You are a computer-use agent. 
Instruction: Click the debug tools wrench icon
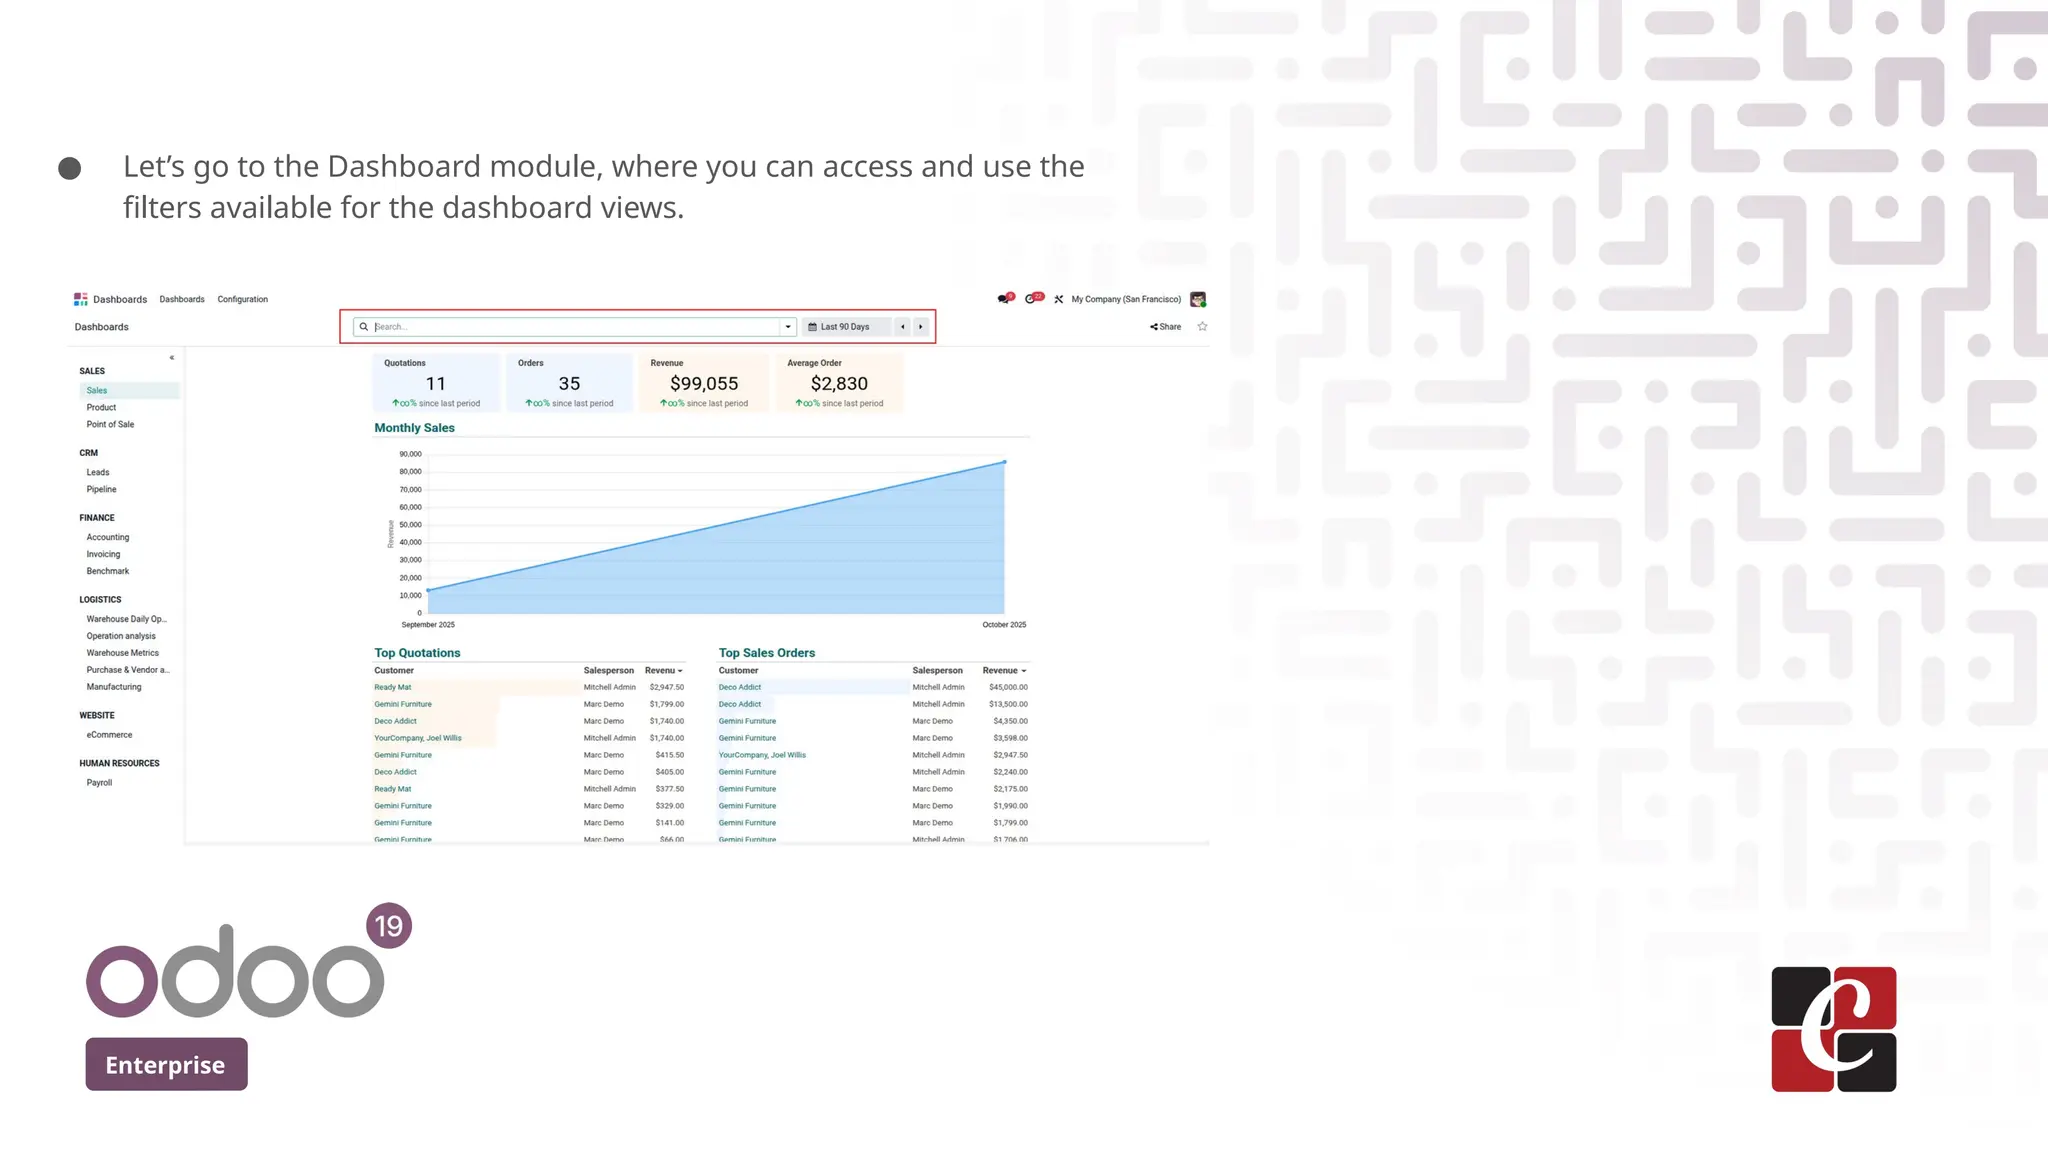click(x=1058, y=299)
